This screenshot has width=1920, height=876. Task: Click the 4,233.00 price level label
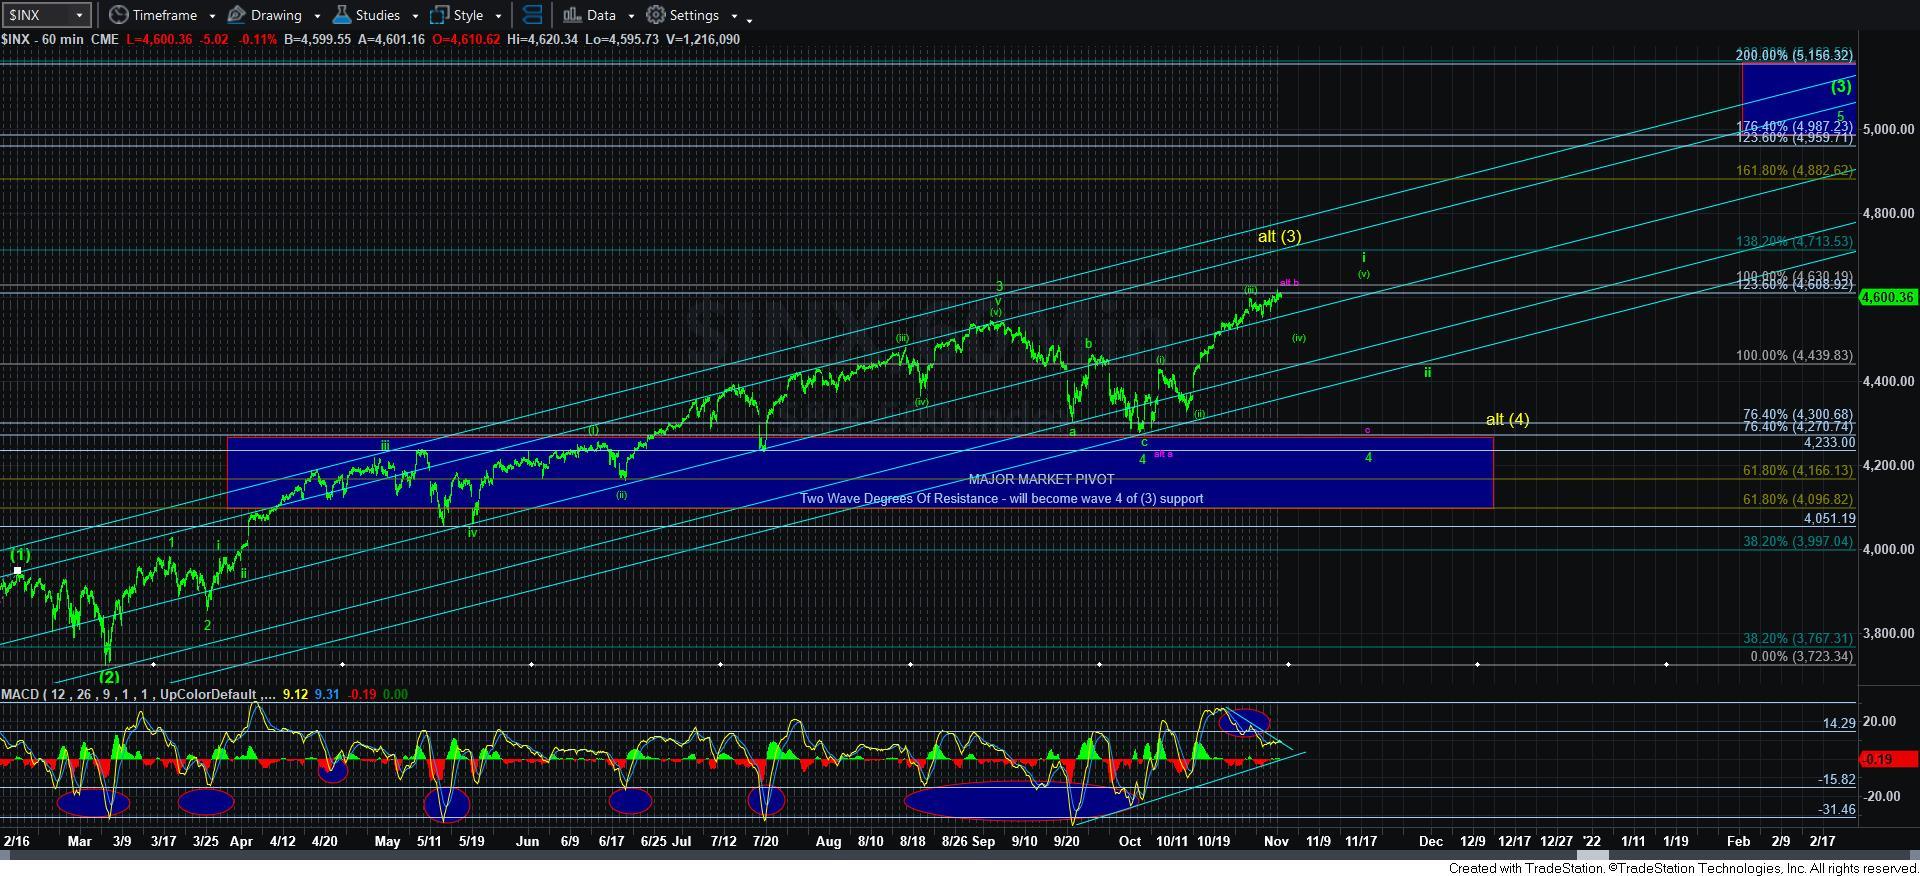pyautogui.click(x=1829, y=442)
